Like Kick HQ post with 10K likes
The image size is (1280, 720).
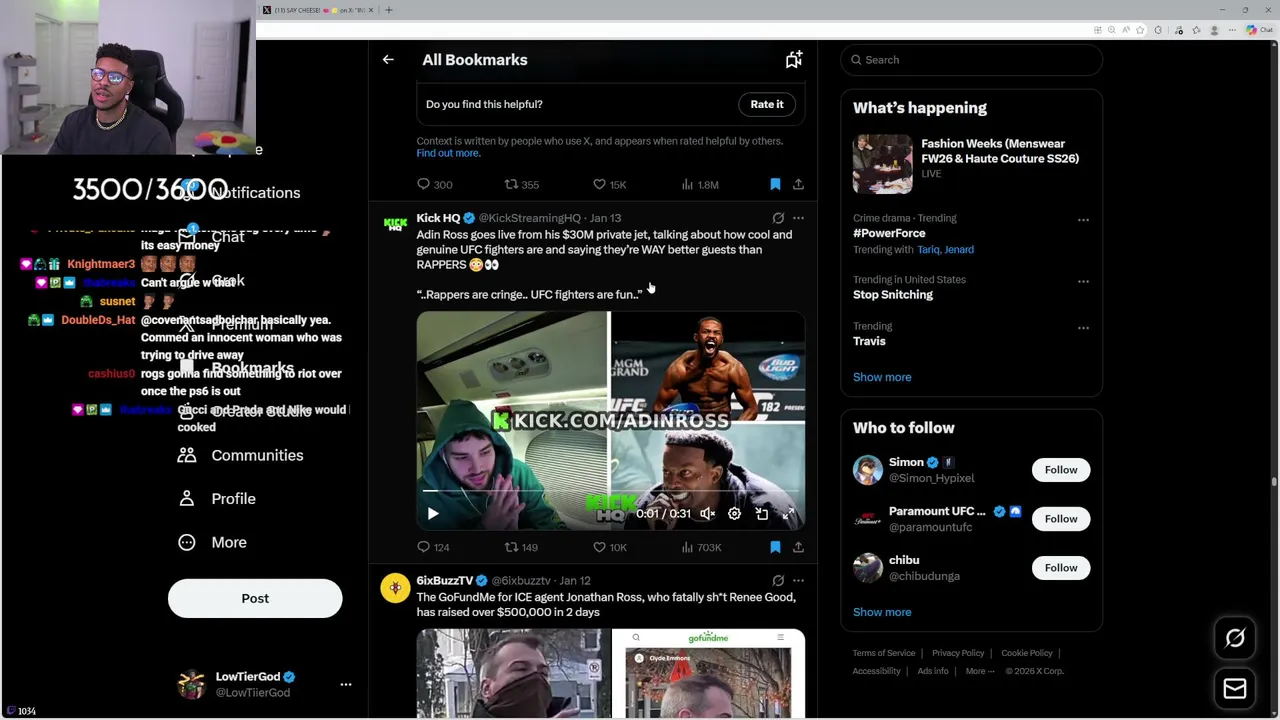[x=609, y=548]
